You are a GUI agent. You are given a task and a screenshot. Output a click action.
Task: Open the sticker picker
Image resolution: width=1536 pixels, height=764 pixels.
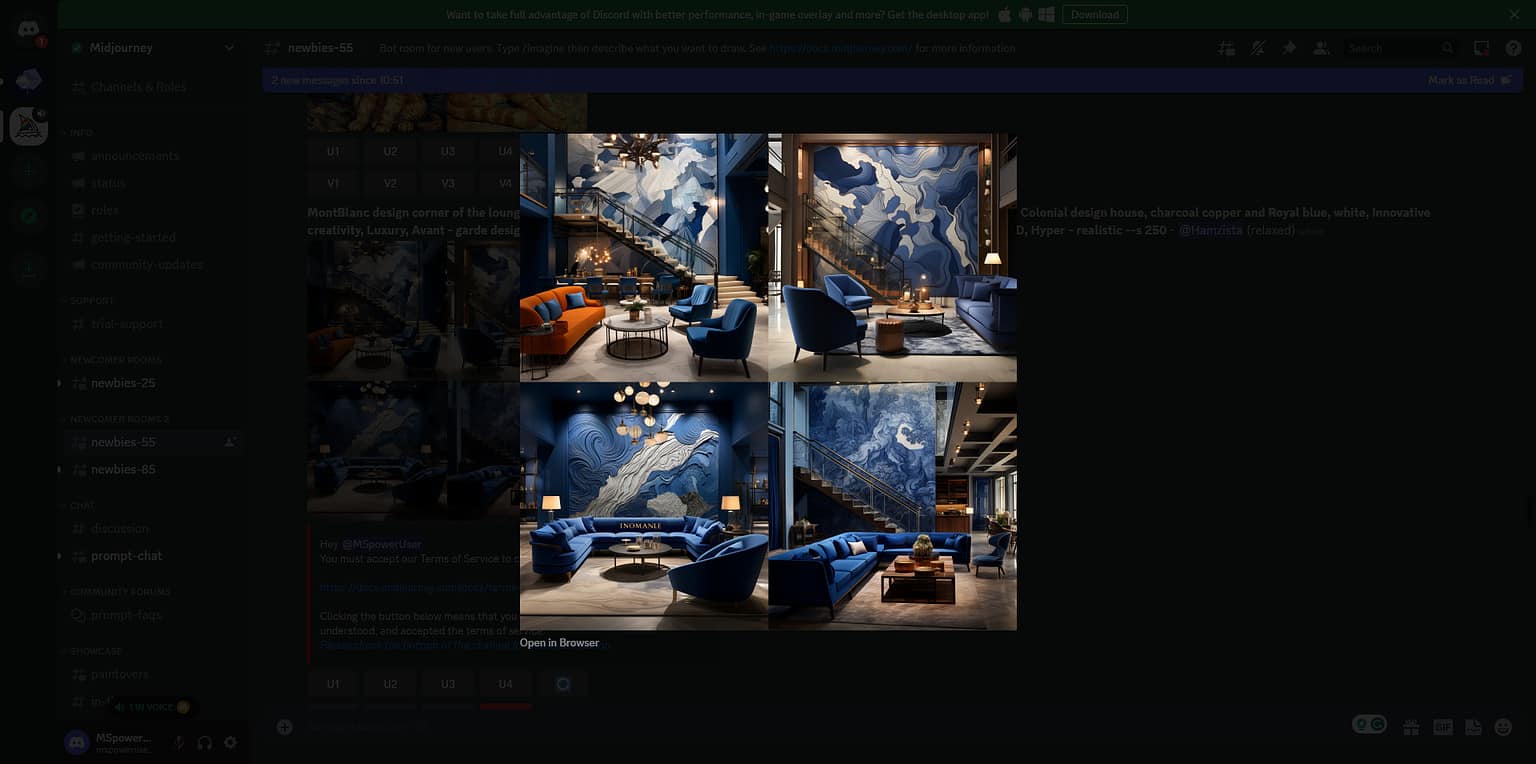1472,727
